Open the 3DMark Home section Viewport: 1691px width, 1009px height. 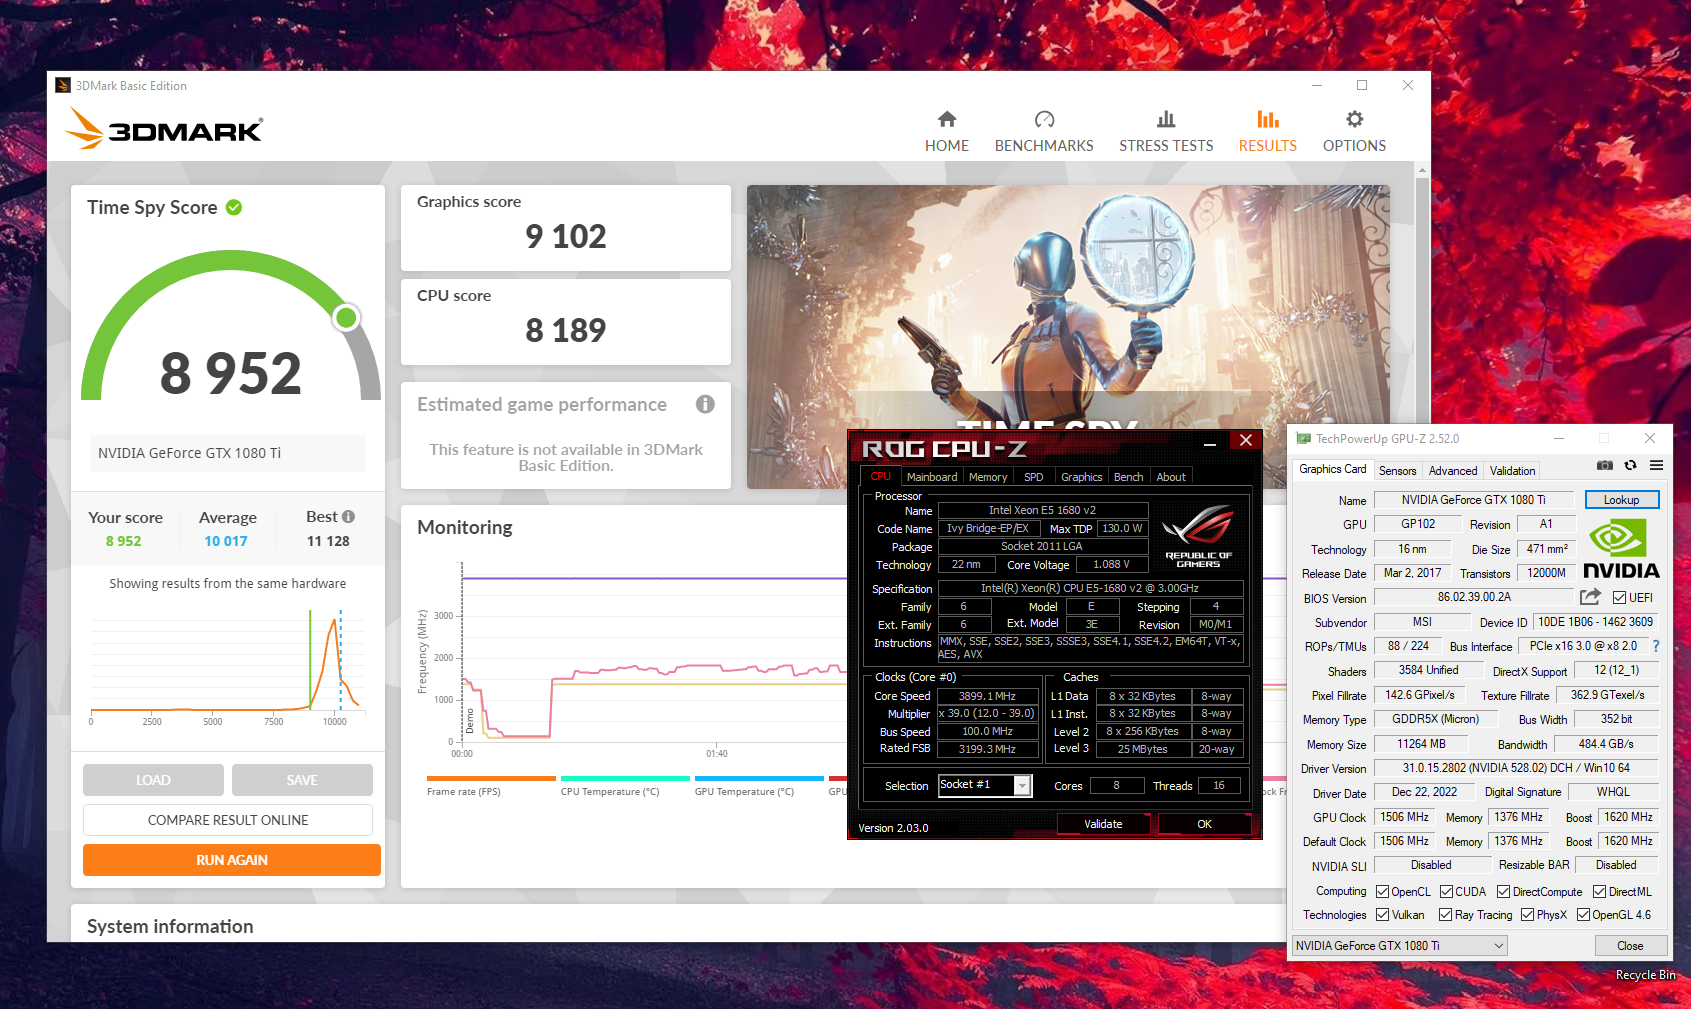(946, 131)
